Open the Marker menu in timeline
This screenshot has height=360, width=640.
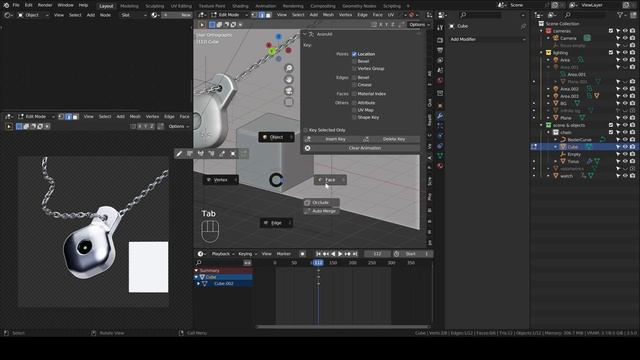tap(284, 254)
